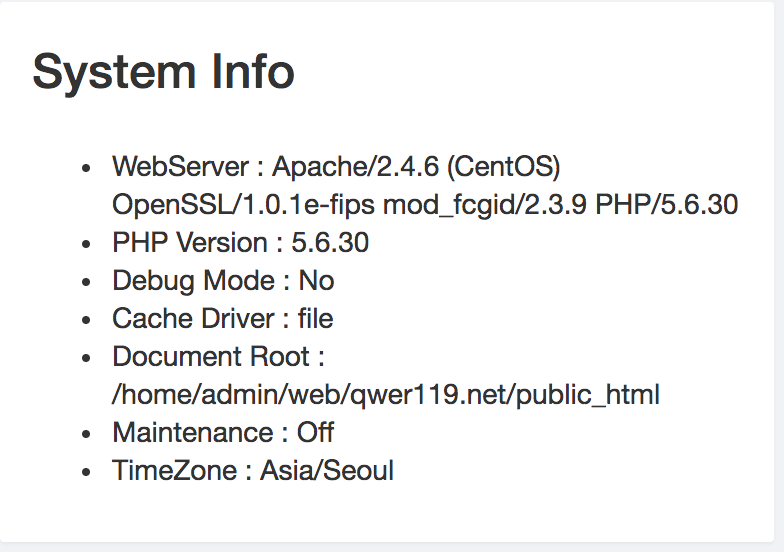Click the Maintenance label

click(x=193, y=433)
